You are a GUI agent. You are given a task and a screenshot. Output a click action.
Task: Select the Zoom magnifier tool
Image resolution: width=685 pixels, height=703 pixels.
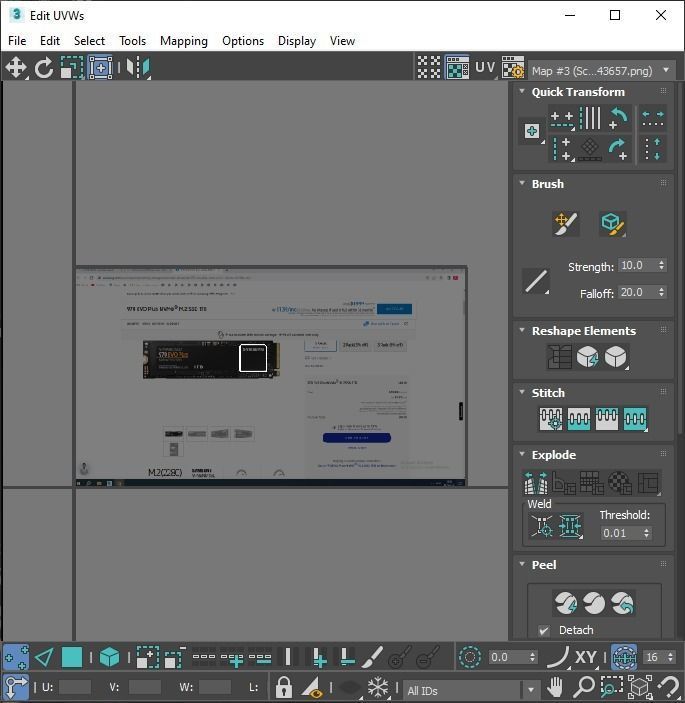click(x=585, y=687)
